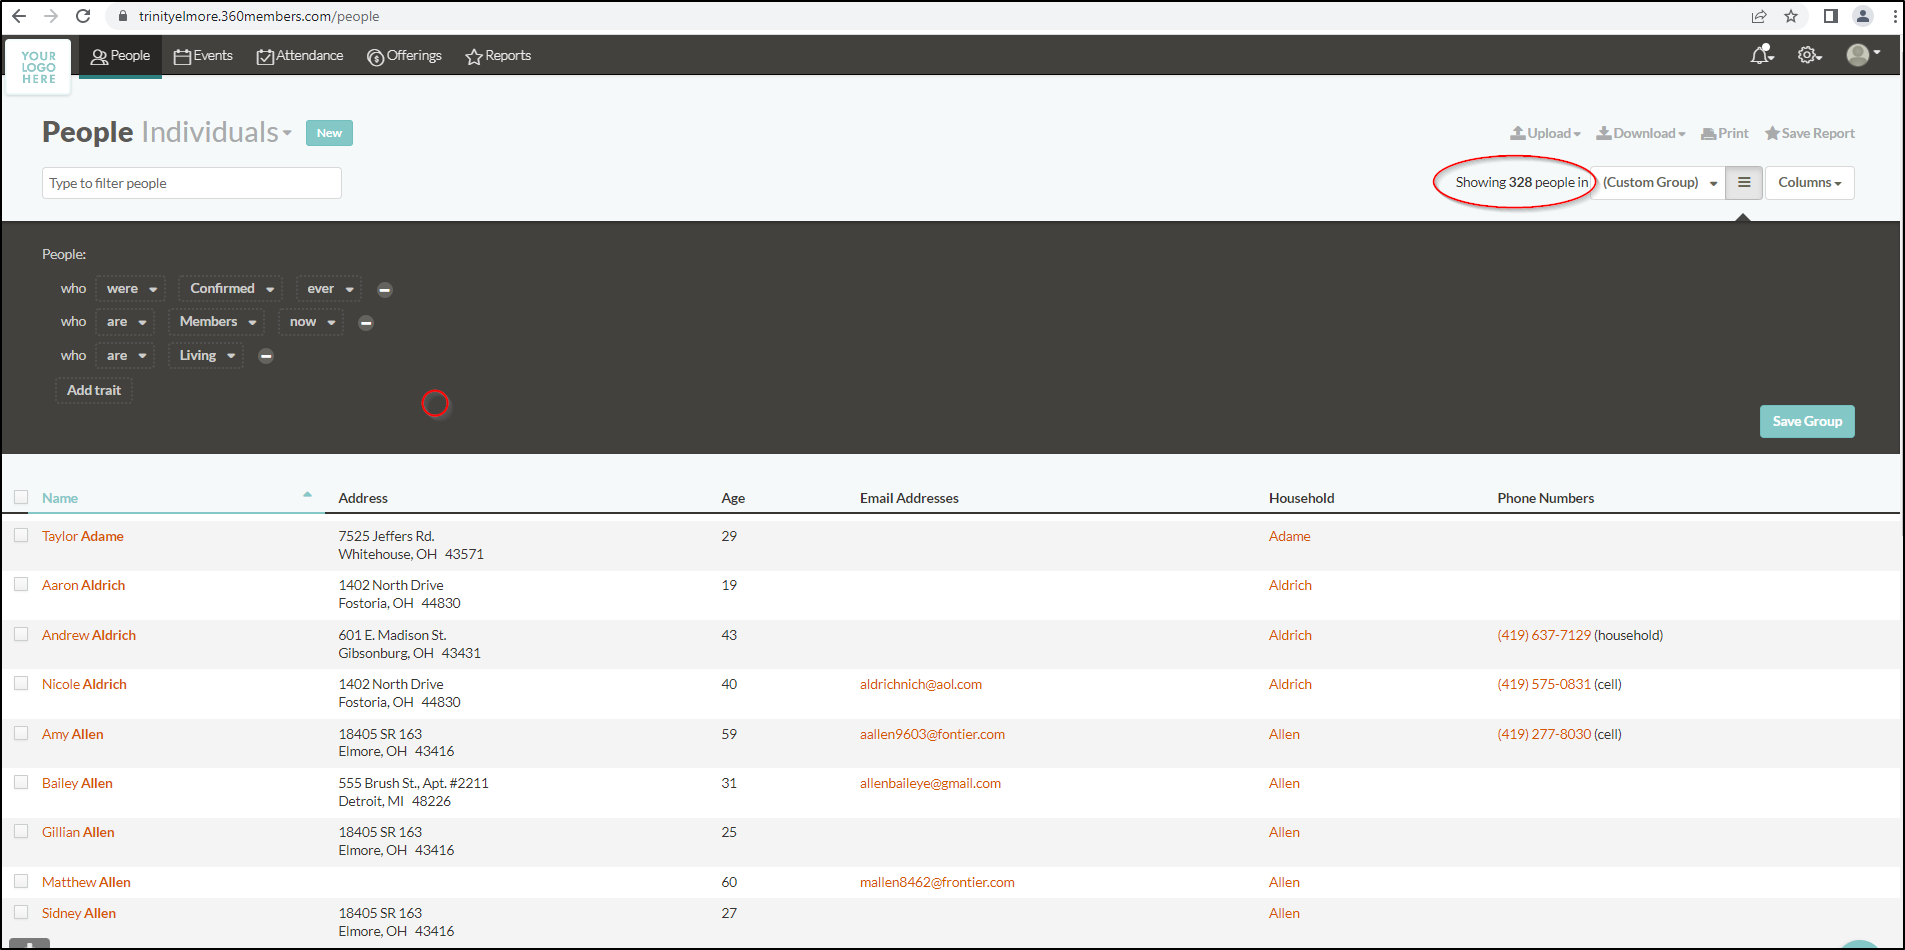Open the 'now' timeframe dropdown
The width and height of the screenshot is (1905, 950).
(x=311, y=322)
